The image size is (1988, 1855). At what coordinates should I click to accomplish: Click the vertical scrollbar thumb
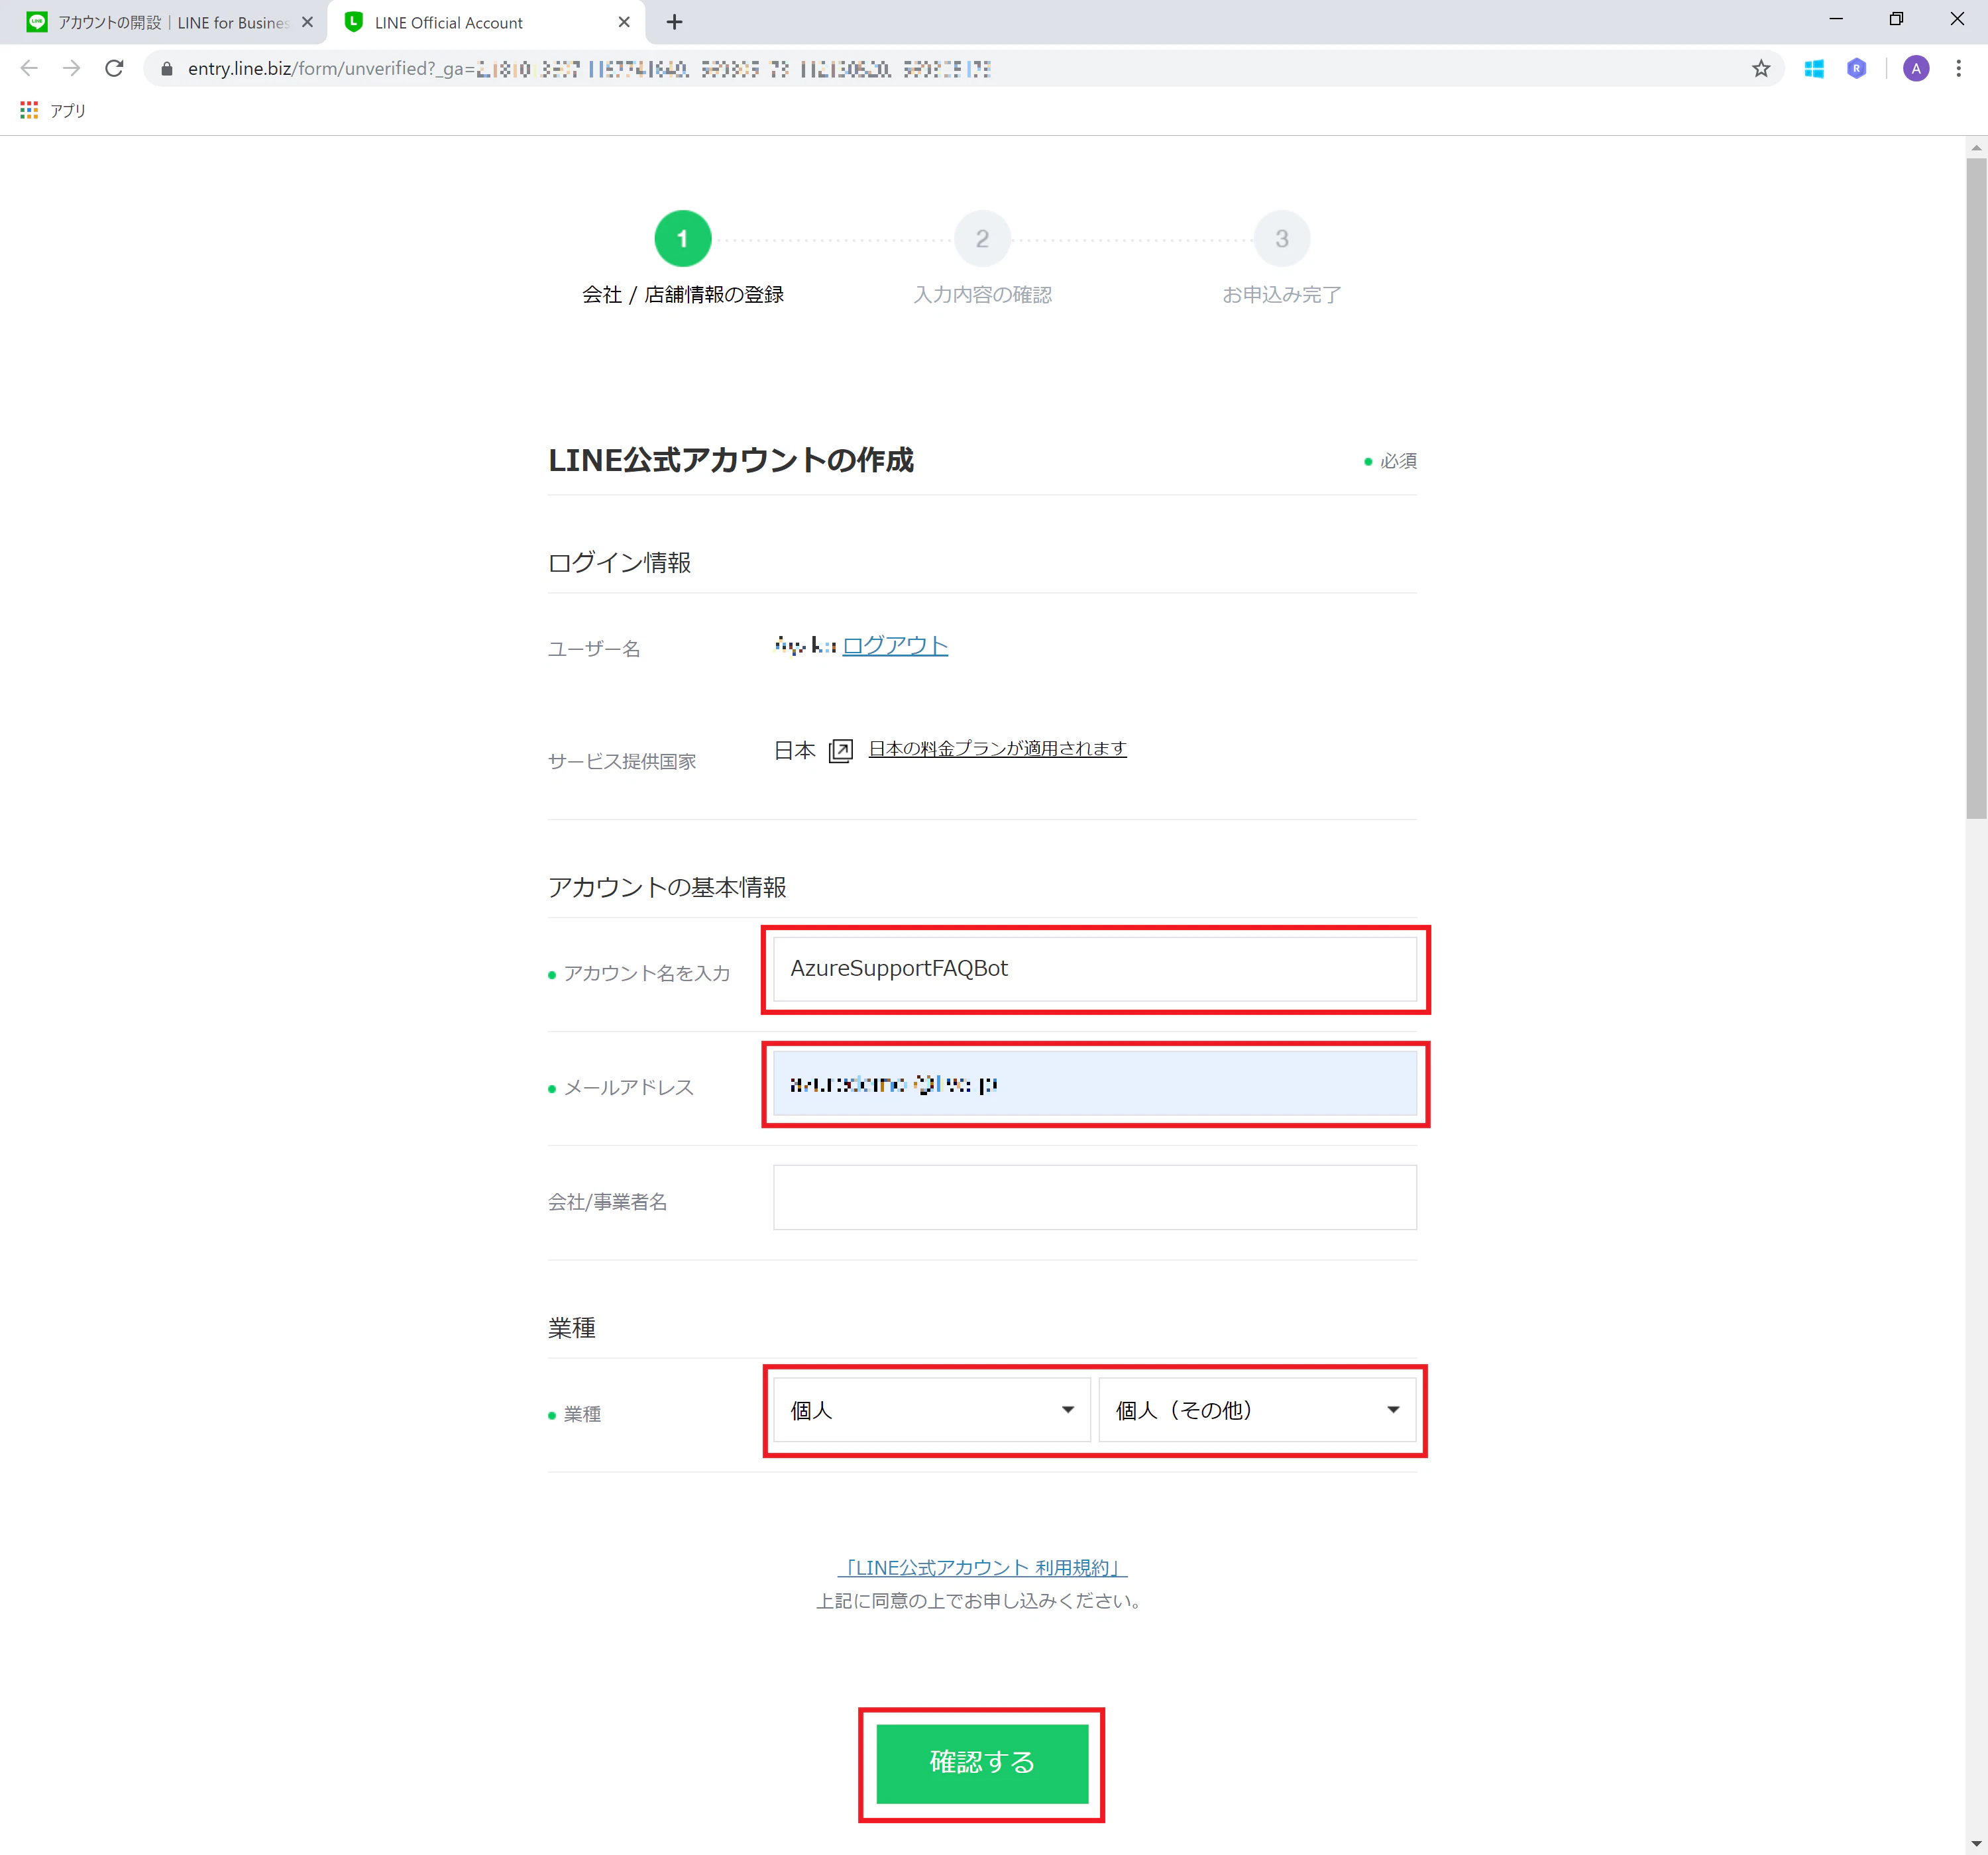(1976, 488)
